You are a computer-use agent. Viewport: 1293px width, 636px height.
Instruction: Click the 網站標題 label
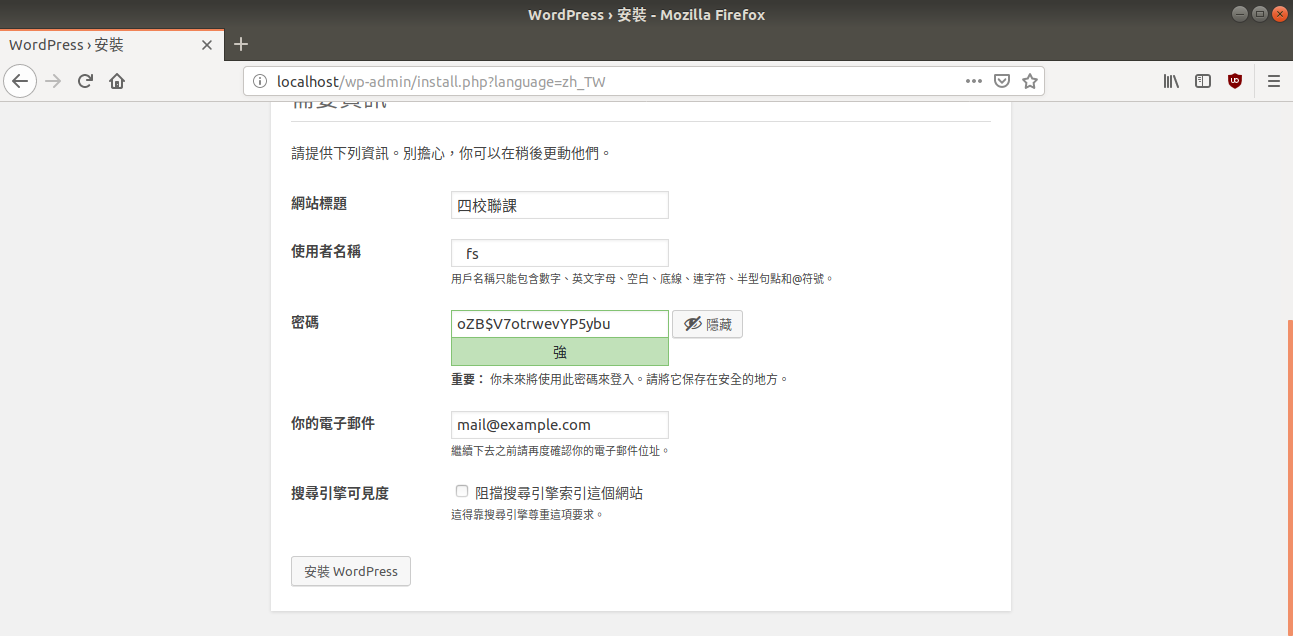(x=319, y=203)
